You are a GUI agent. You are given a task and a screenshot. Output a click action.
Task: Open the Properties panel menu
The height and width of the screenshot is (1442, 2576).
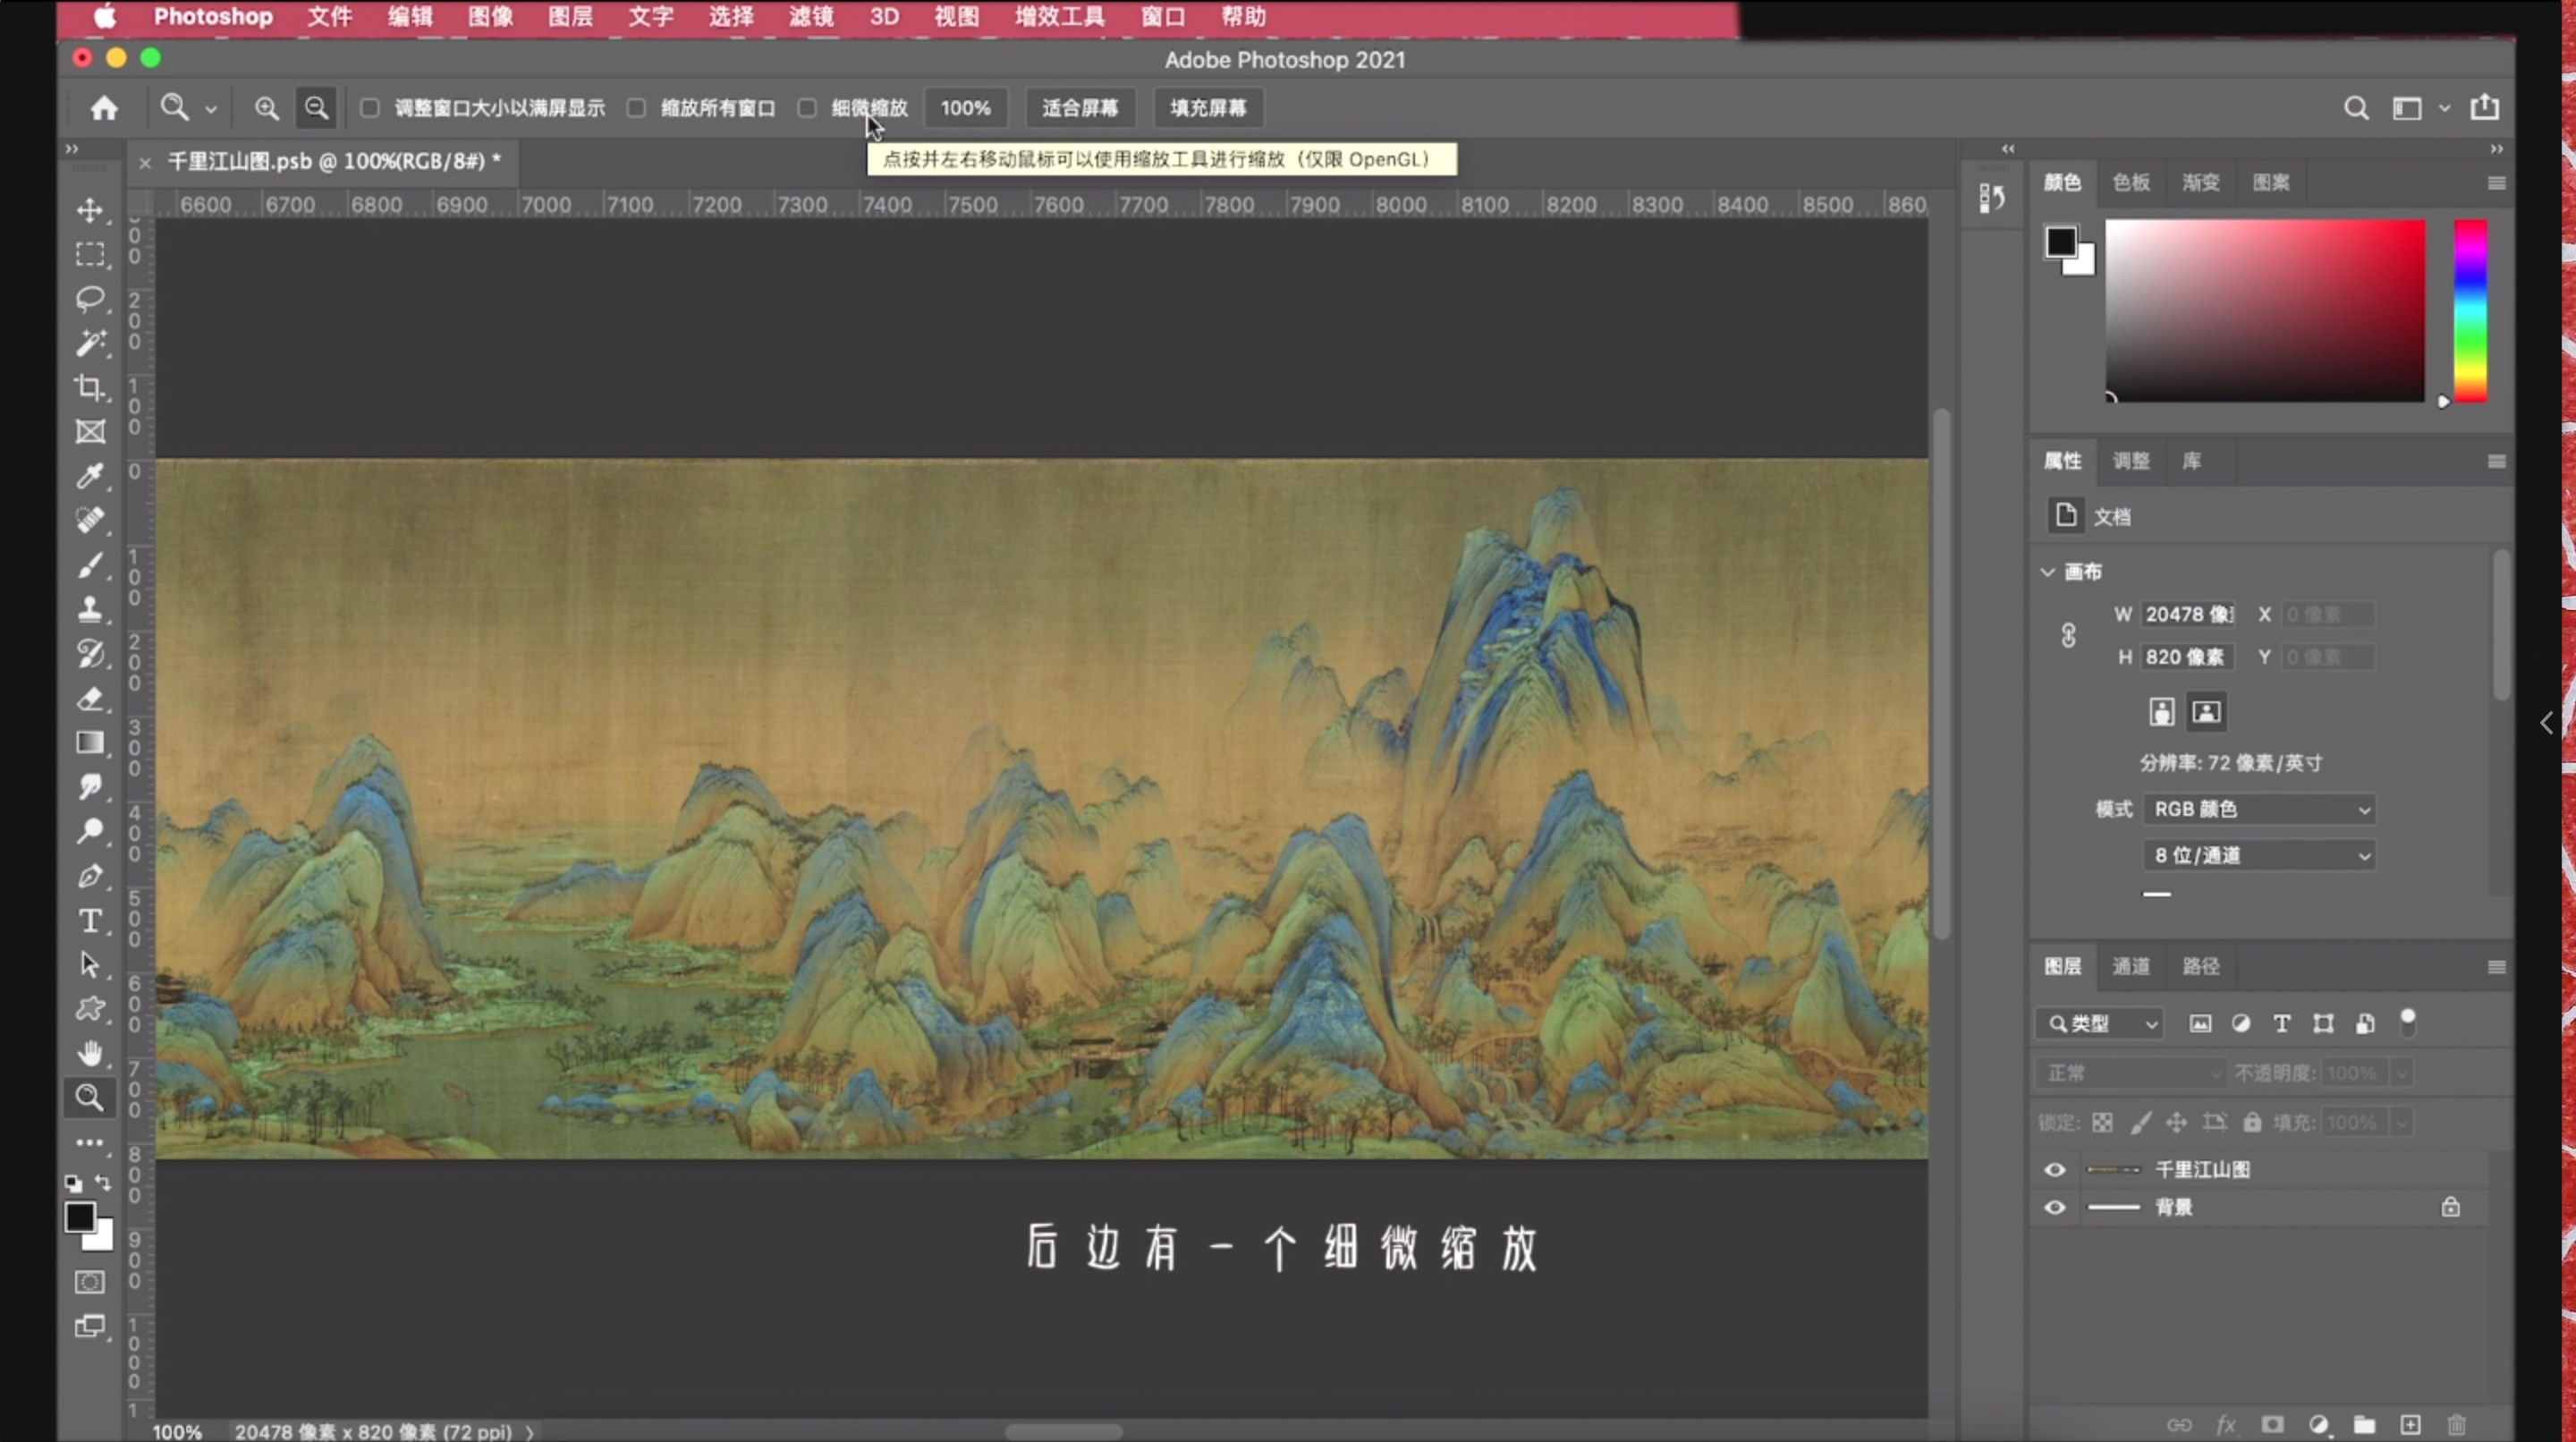pyautogui.click(x=2496, y=461)
